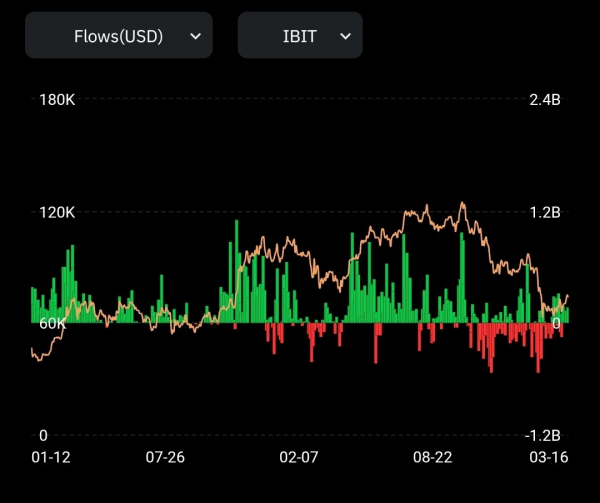600x503 pixels.
Task: Click the orange line's rightmost end point
Action: point(569,295)
